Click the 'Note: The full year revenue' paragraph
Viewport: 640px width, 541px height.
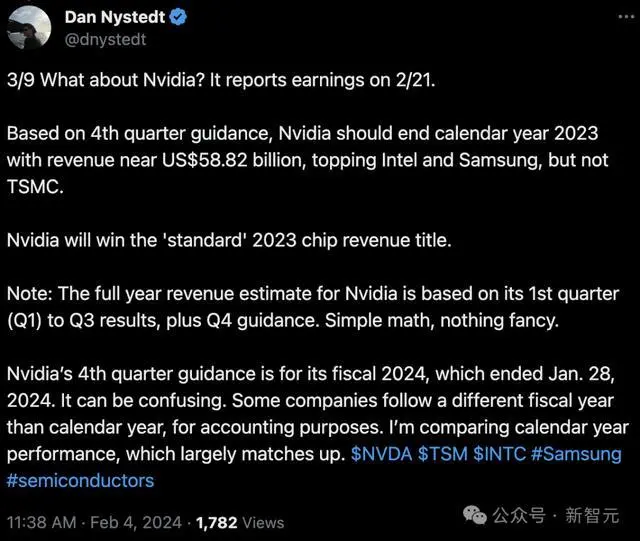[x=313, y=307]
